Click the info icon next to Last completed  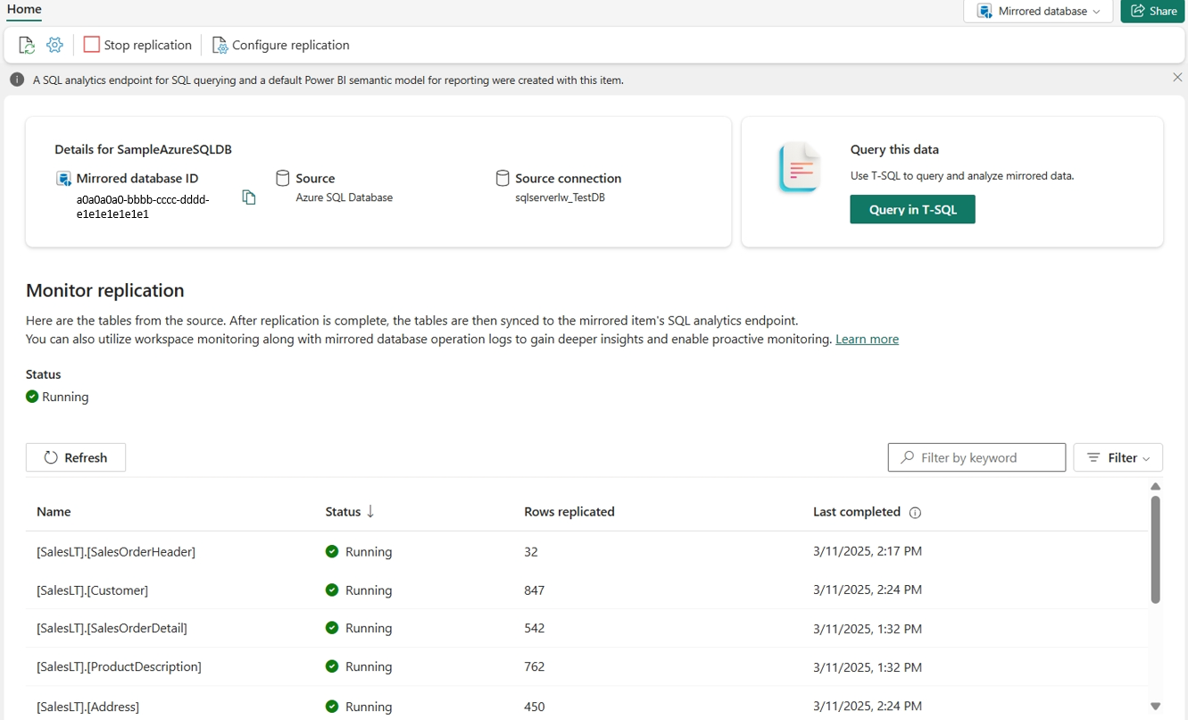(914, 512)
